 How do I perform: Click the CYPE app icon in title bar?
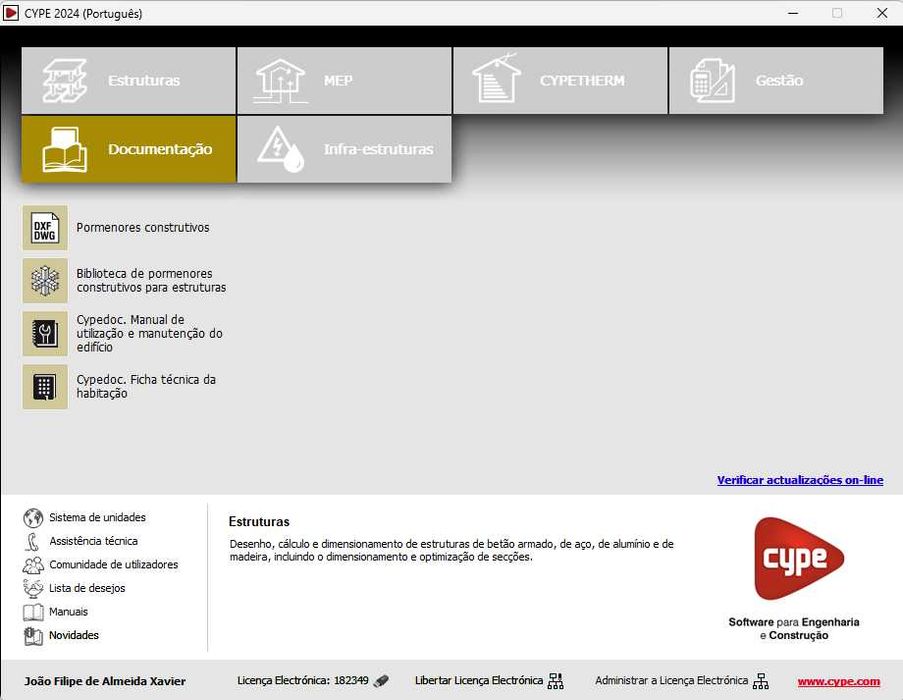coord(11,13)
